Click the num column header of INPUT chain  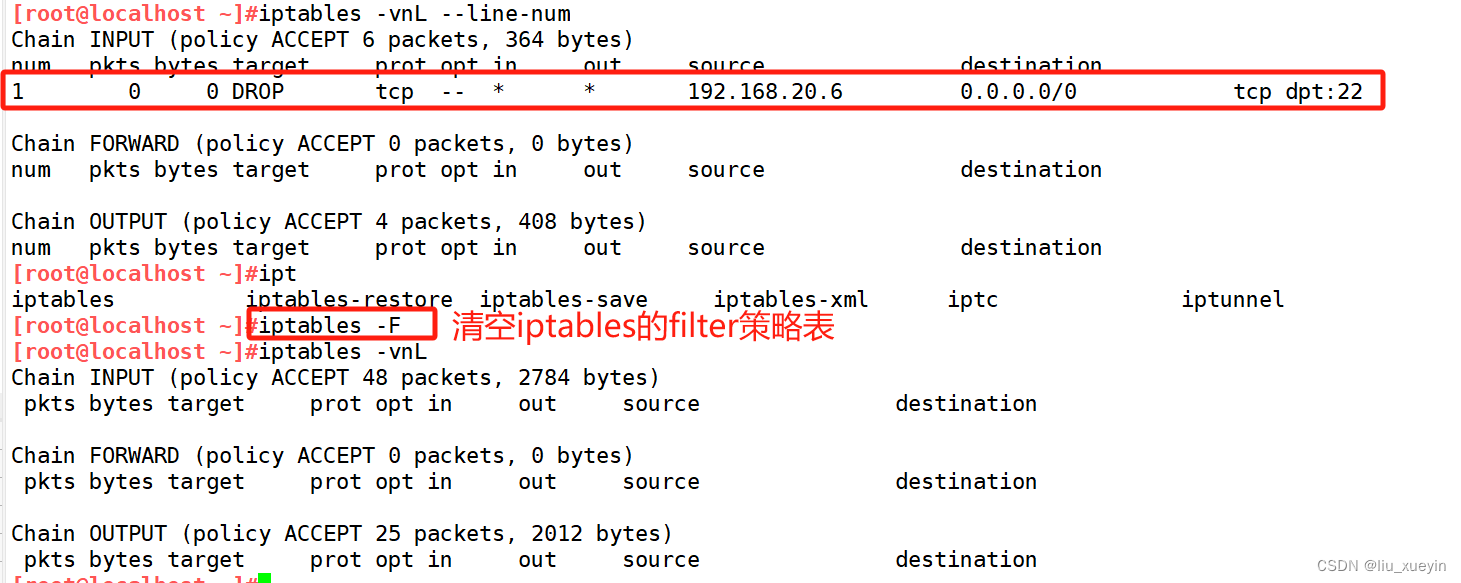pos(31,64)
